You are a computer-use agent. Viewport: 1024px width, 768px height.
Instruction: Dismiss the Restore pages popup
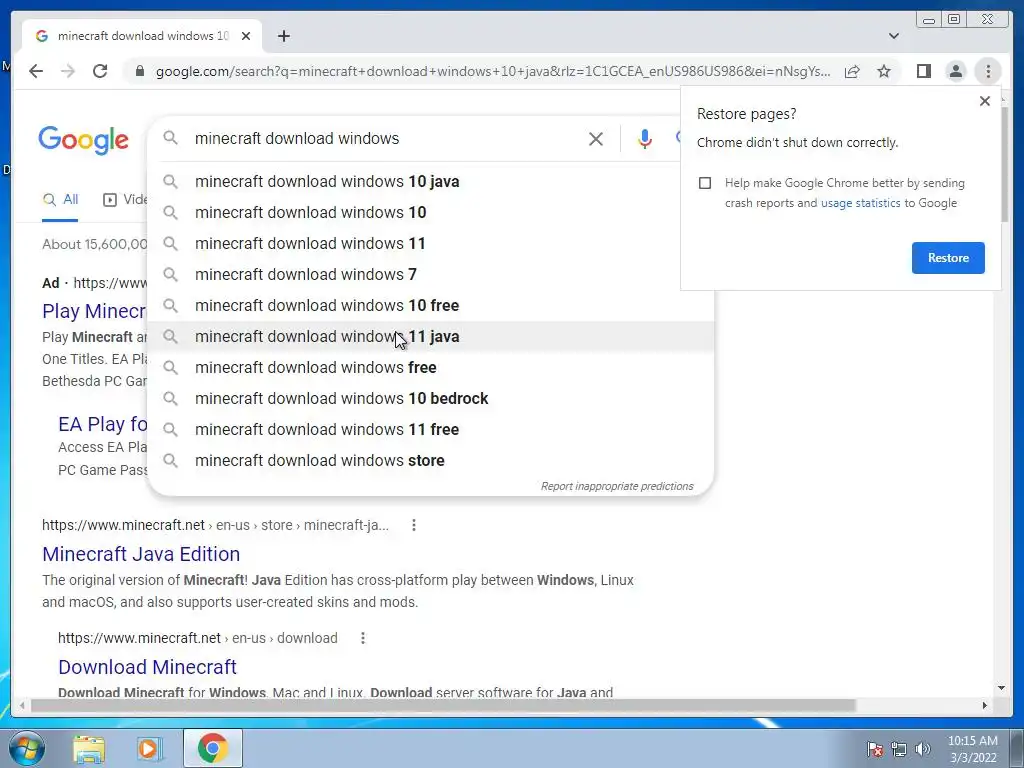tap(985, 101)
